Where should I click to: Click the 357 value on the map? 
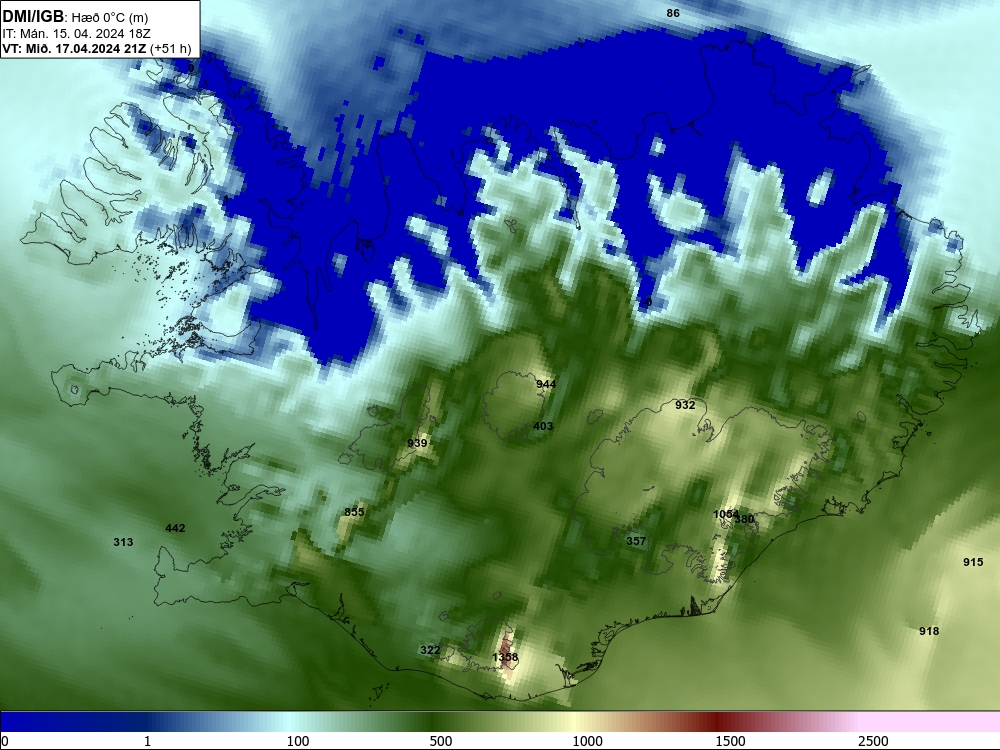click(636, 541)
